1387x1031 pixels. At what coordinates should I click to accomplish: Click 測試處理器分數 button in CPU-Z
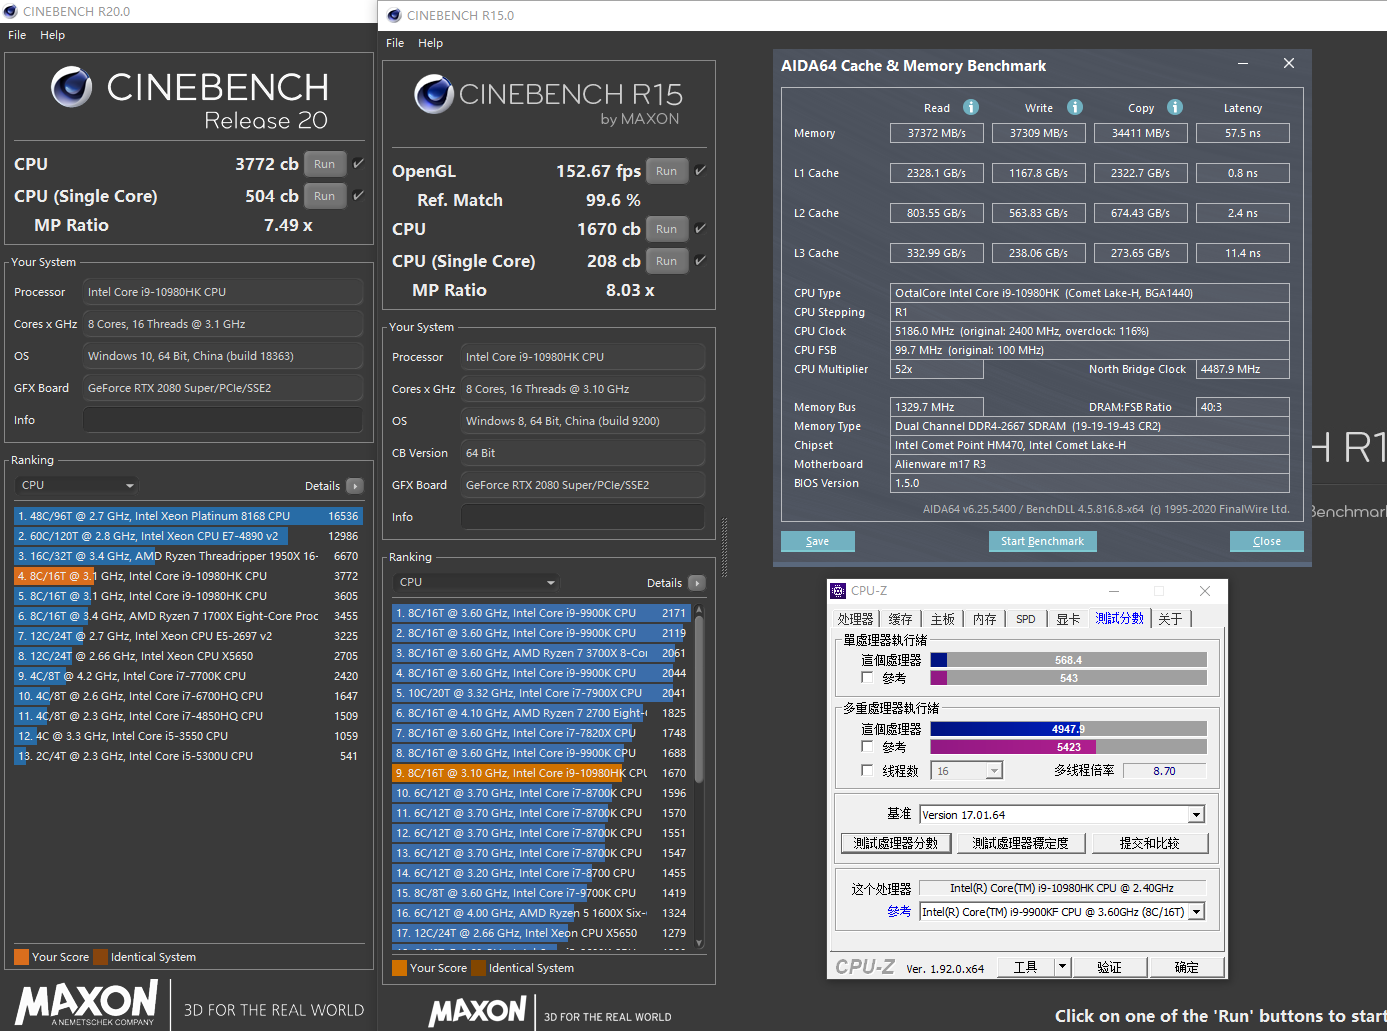tap(896, 843)
